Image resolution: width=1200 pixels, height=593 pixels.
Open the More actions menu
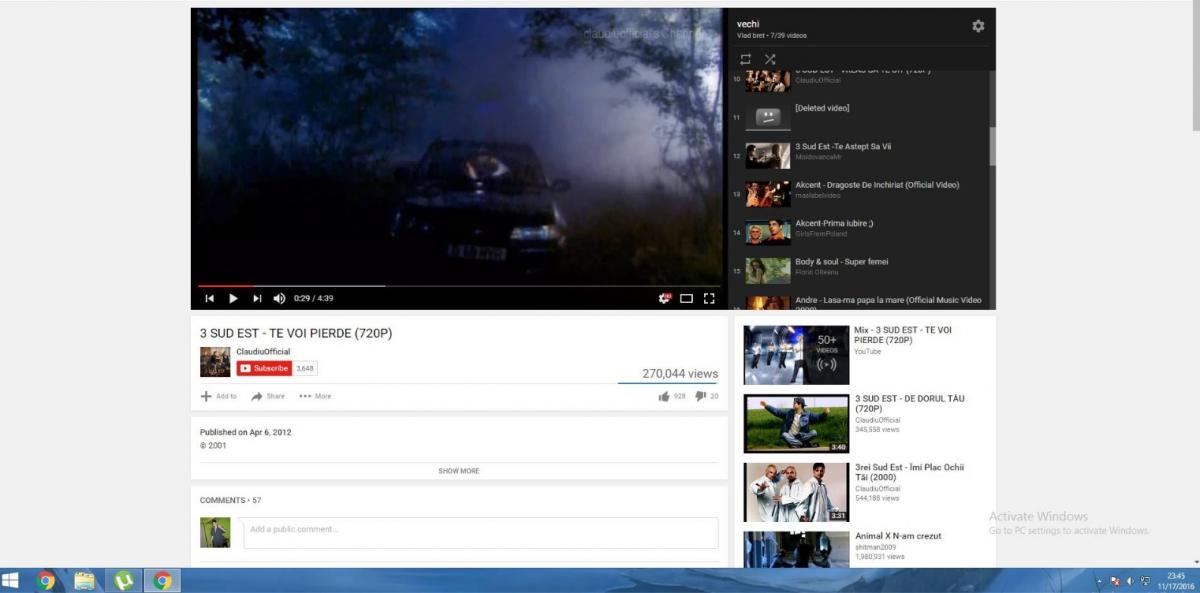tap(315, 396)
